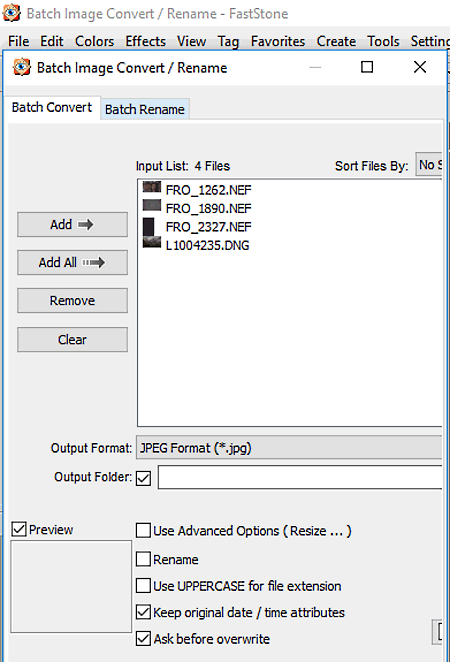The image size is (450, 662).
Task: Switch to the Batch Rename tab
Action: [x=145, y=109]
